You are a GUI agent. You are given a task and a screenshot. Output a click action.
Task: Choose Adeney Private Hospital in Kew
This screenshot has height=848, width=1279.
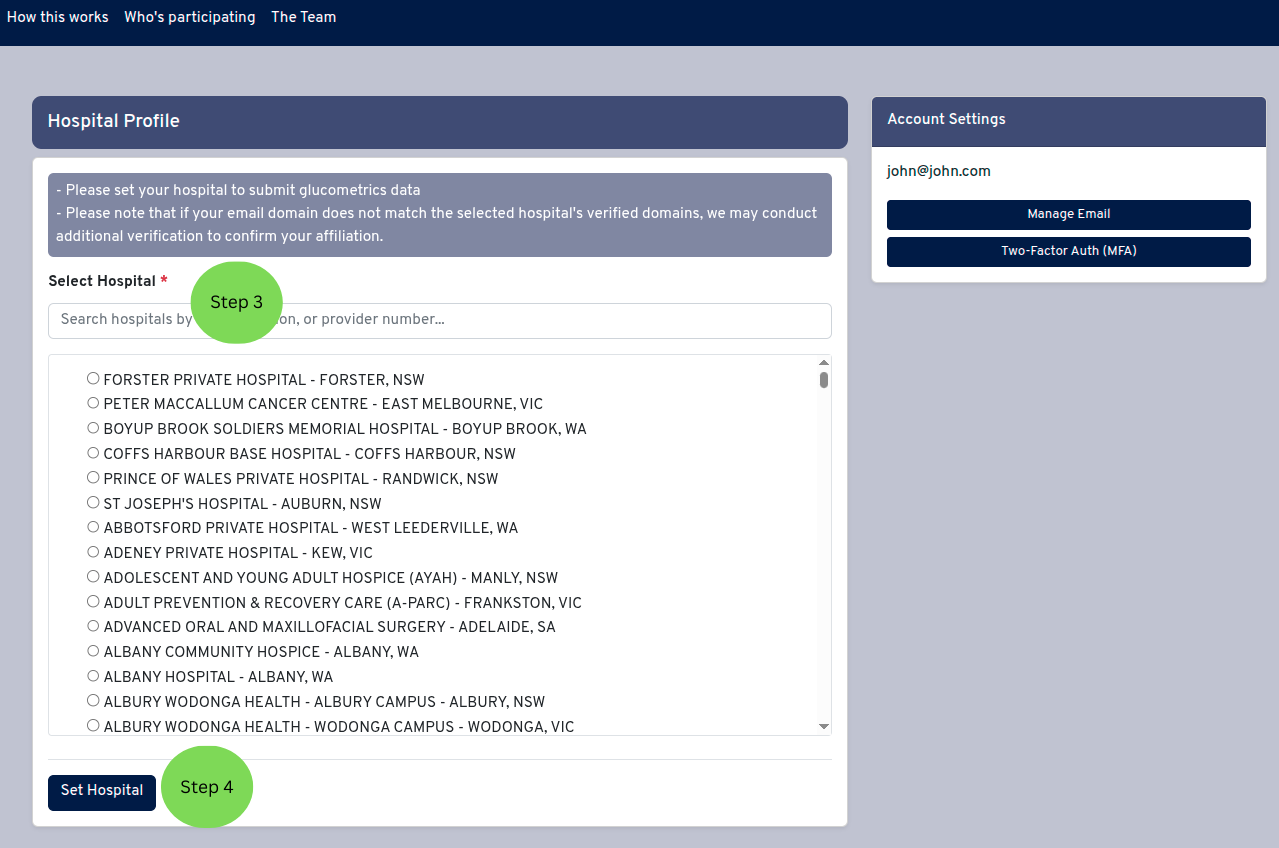(x=93, y=552)
